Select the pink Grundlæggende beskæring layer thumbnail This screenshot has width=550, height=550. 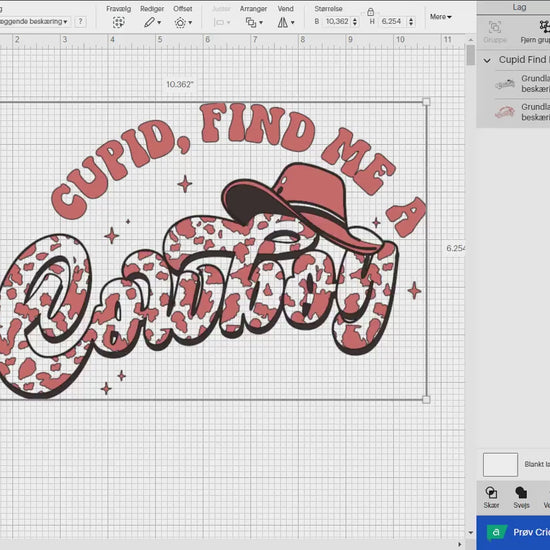505,113
